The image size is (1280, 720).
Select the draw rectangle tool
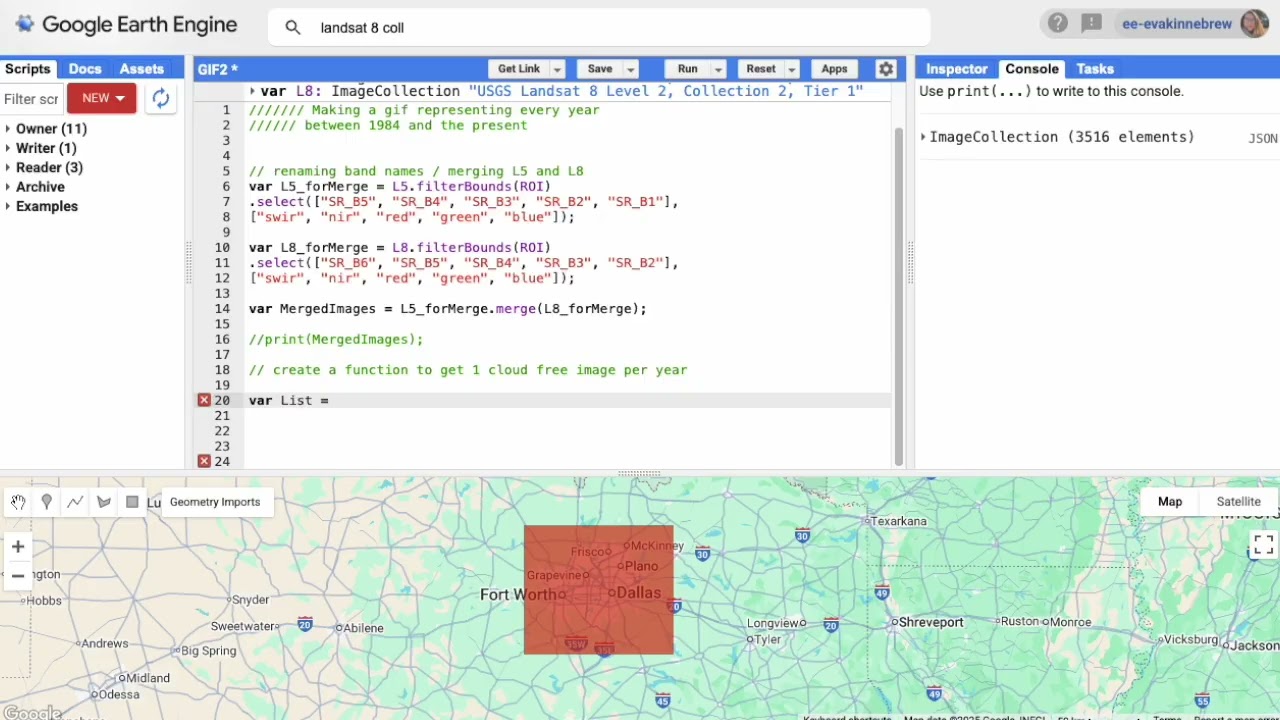(132, 502)
